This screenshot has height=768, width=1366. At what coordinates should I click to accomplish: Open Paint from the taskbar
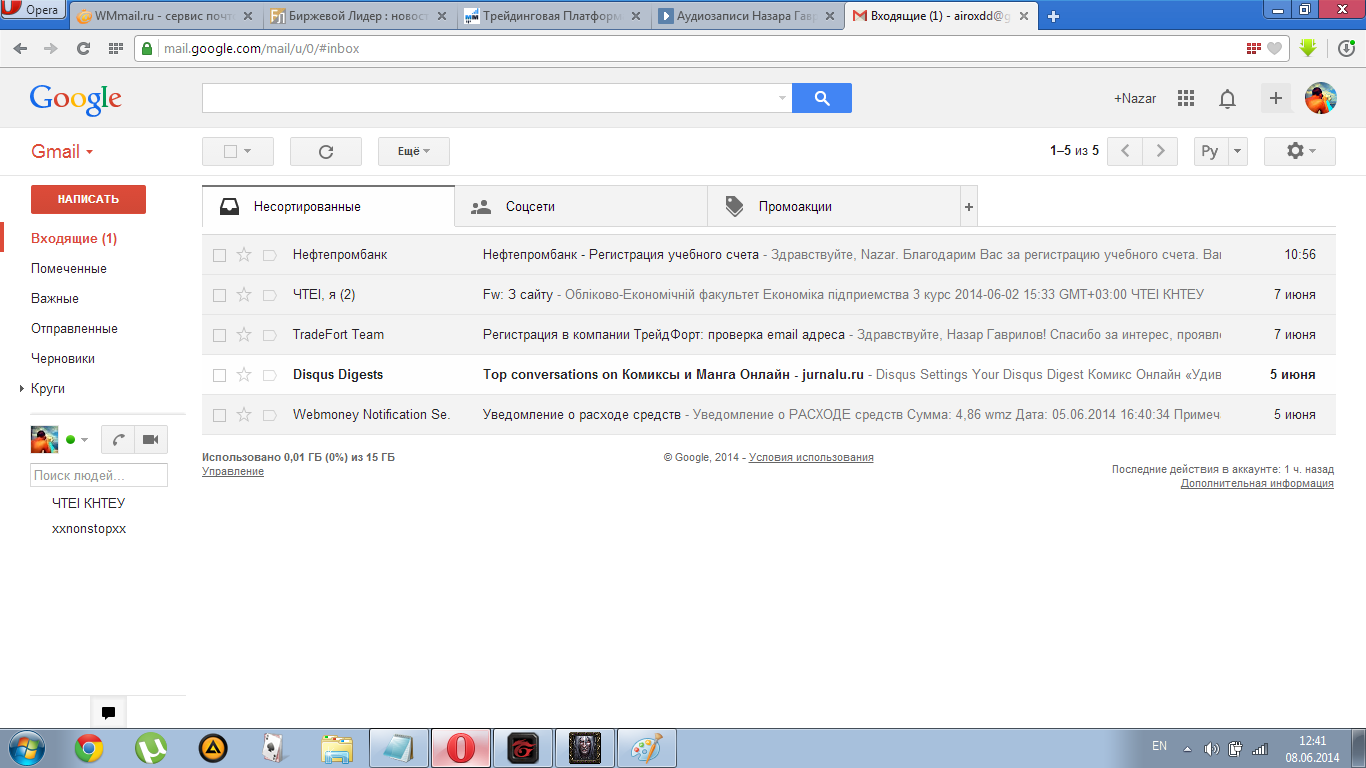tap(647, 748)
